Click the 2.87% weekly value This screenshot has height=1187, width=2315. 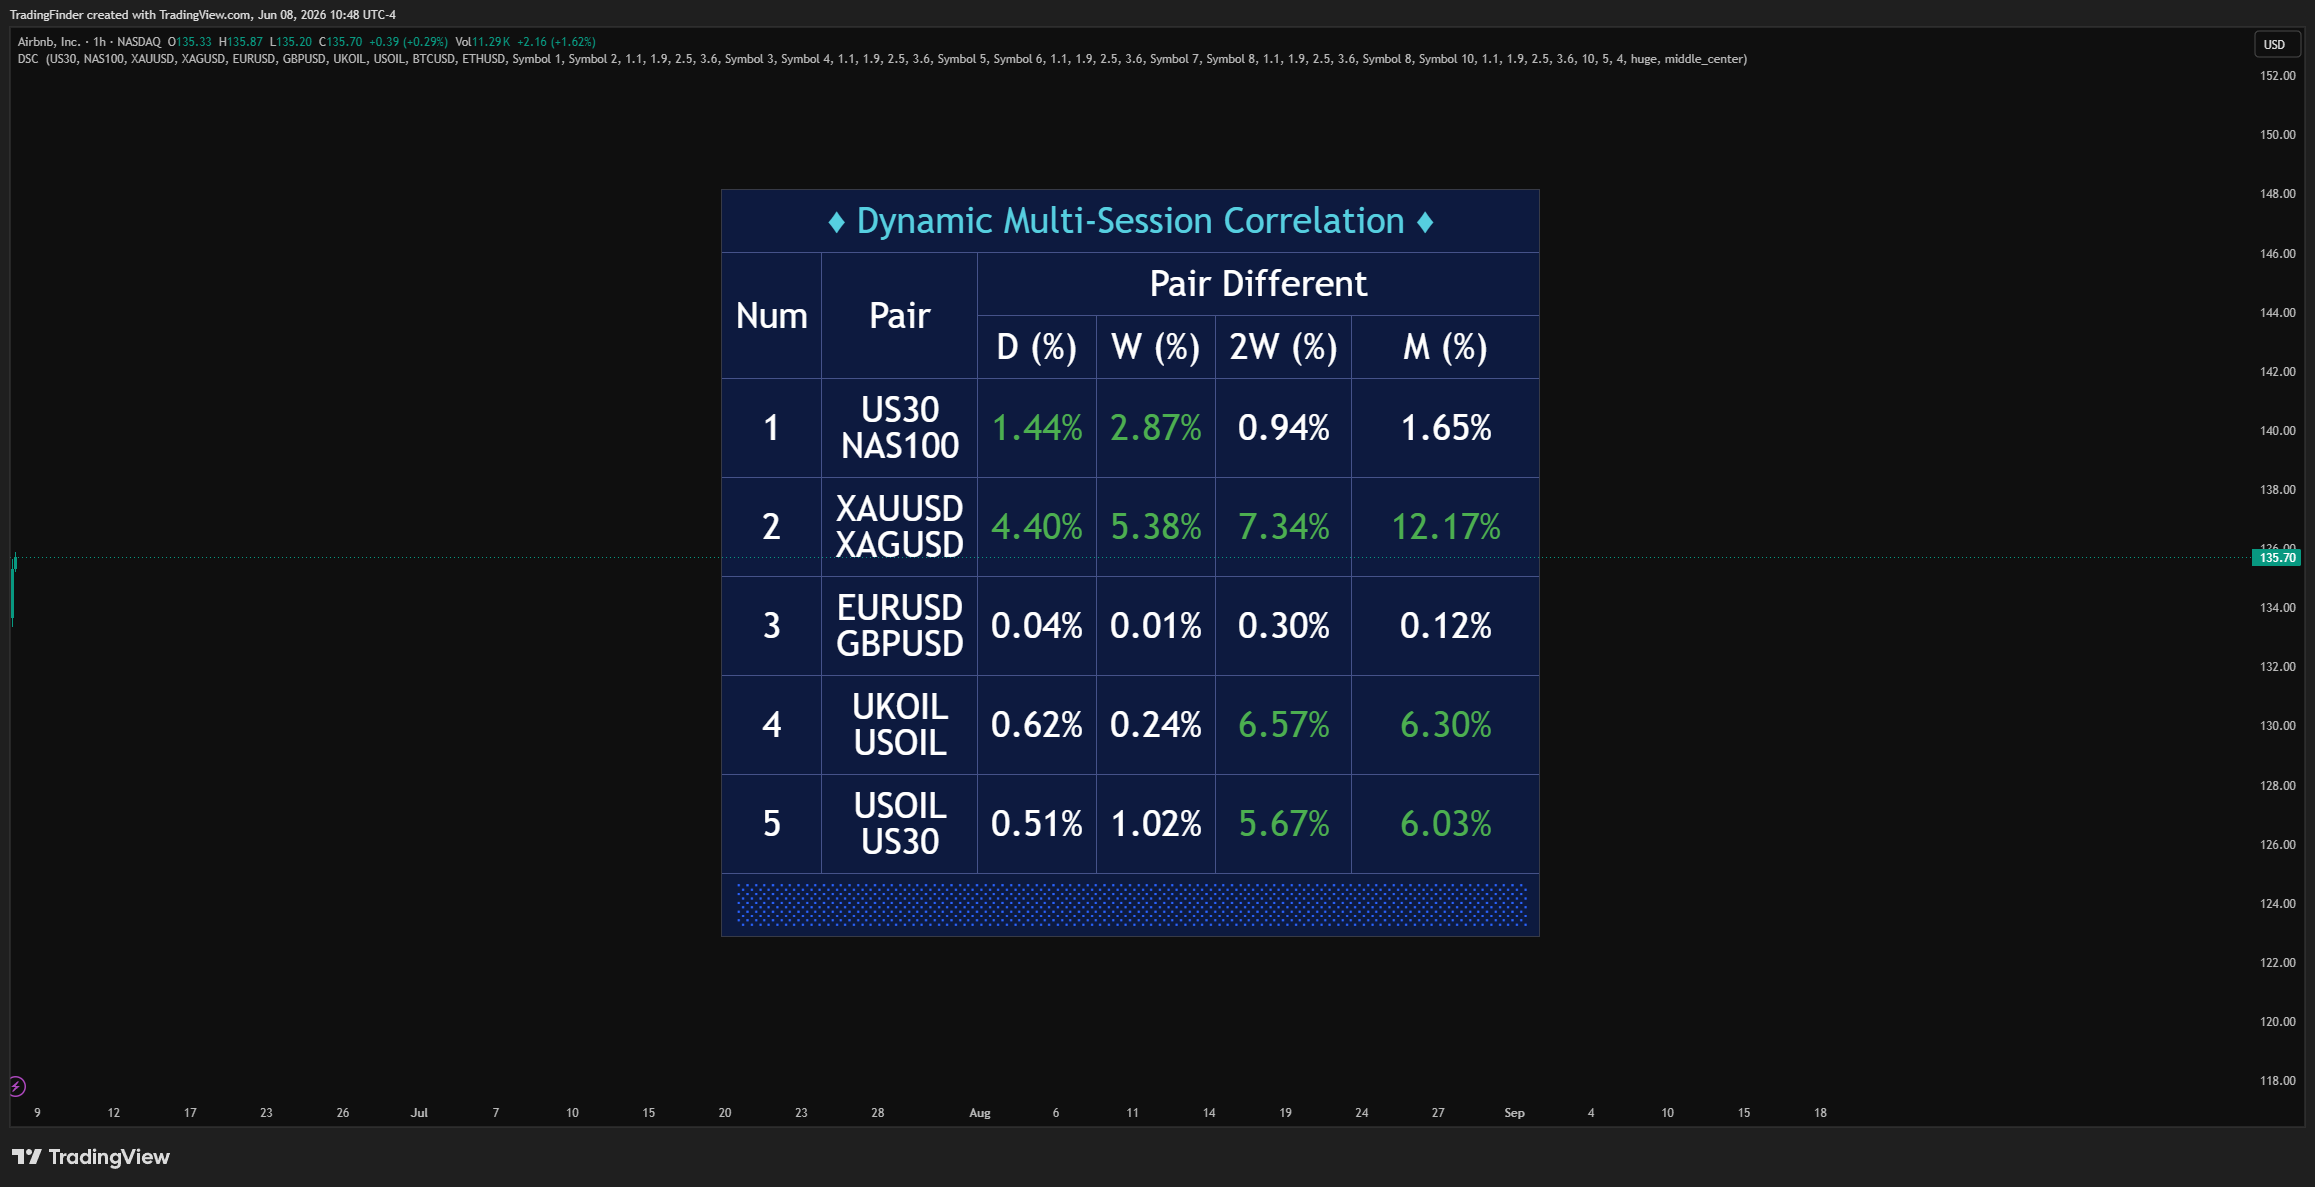click(1155, 428)
